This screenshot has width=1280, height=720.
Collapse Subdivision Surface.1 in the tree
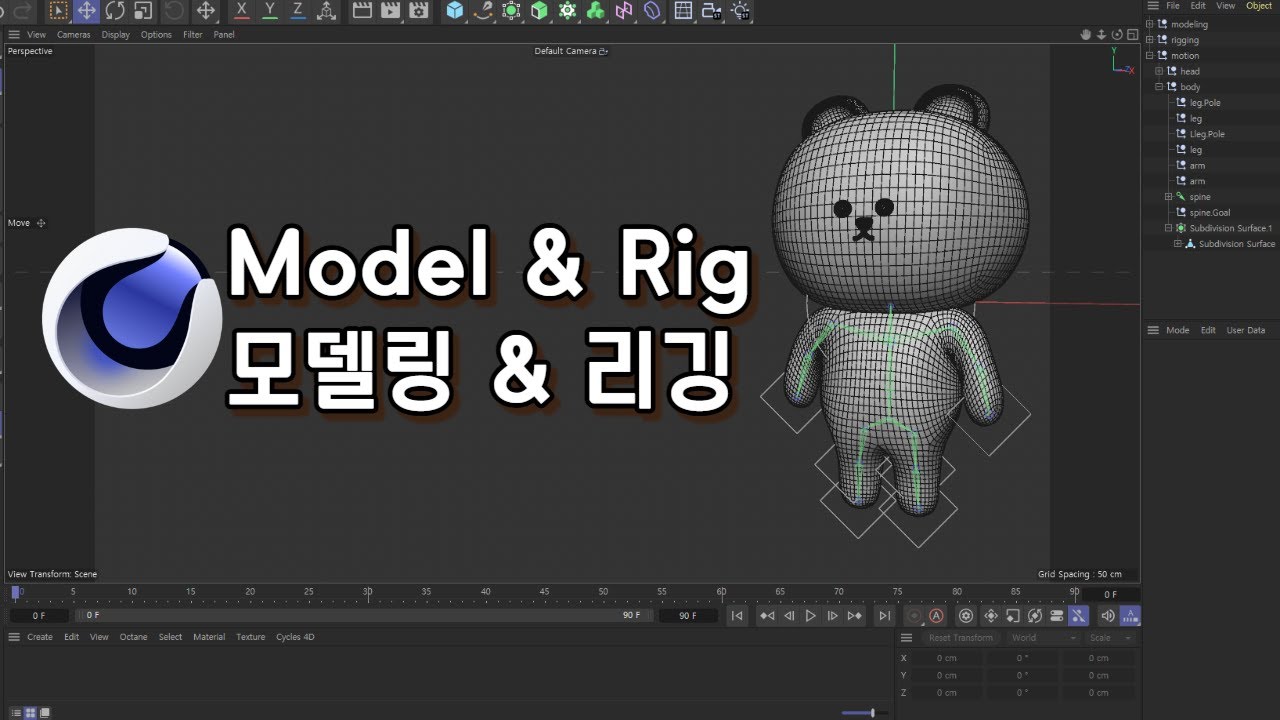coord(1168,228)
